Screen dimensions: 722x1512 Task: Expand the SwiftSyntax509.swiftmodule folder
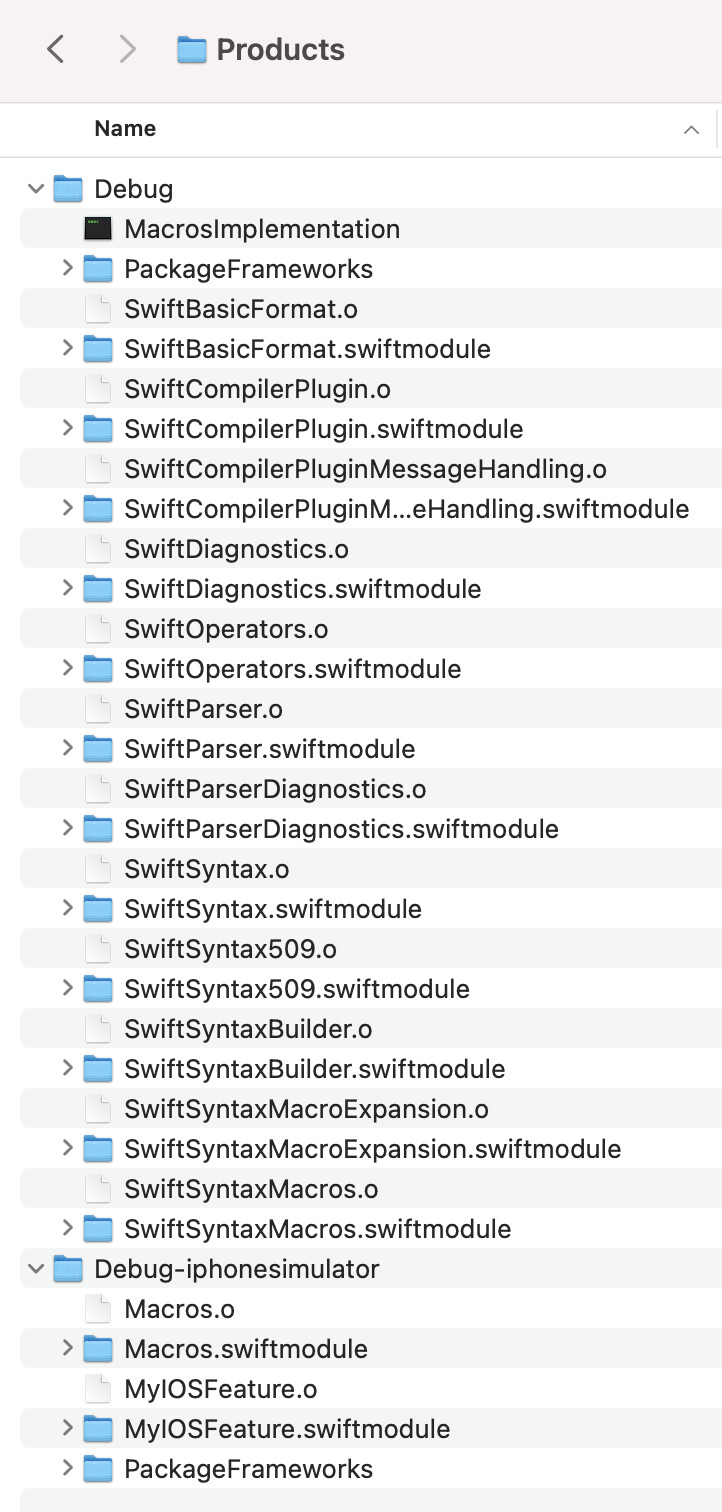coord(67,989)
